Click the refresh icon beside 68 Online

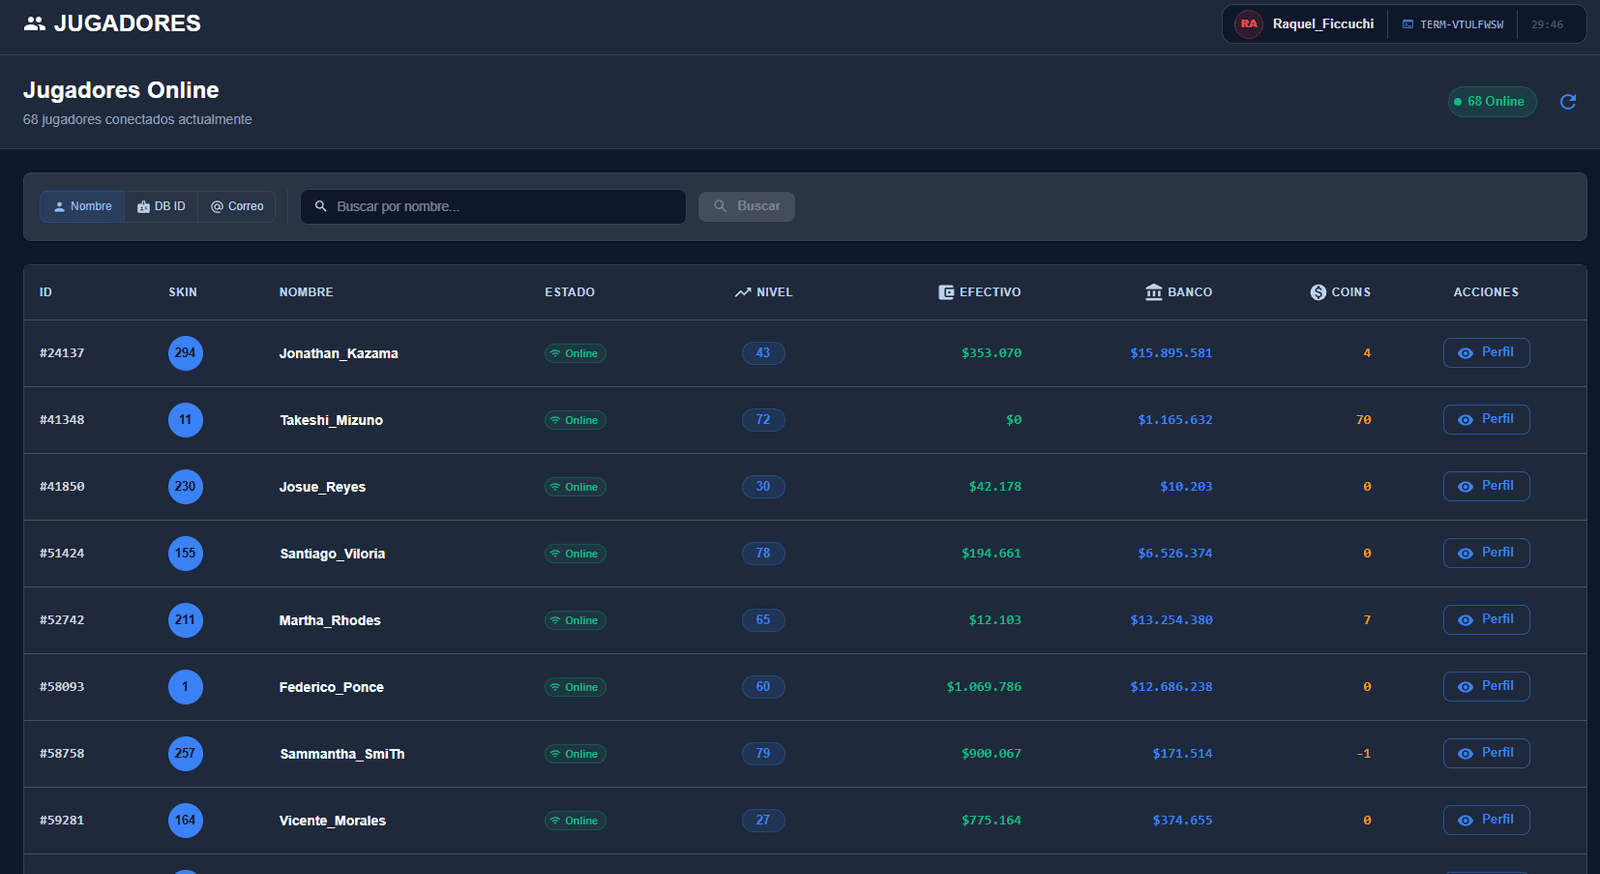[x=1568, y=101]
